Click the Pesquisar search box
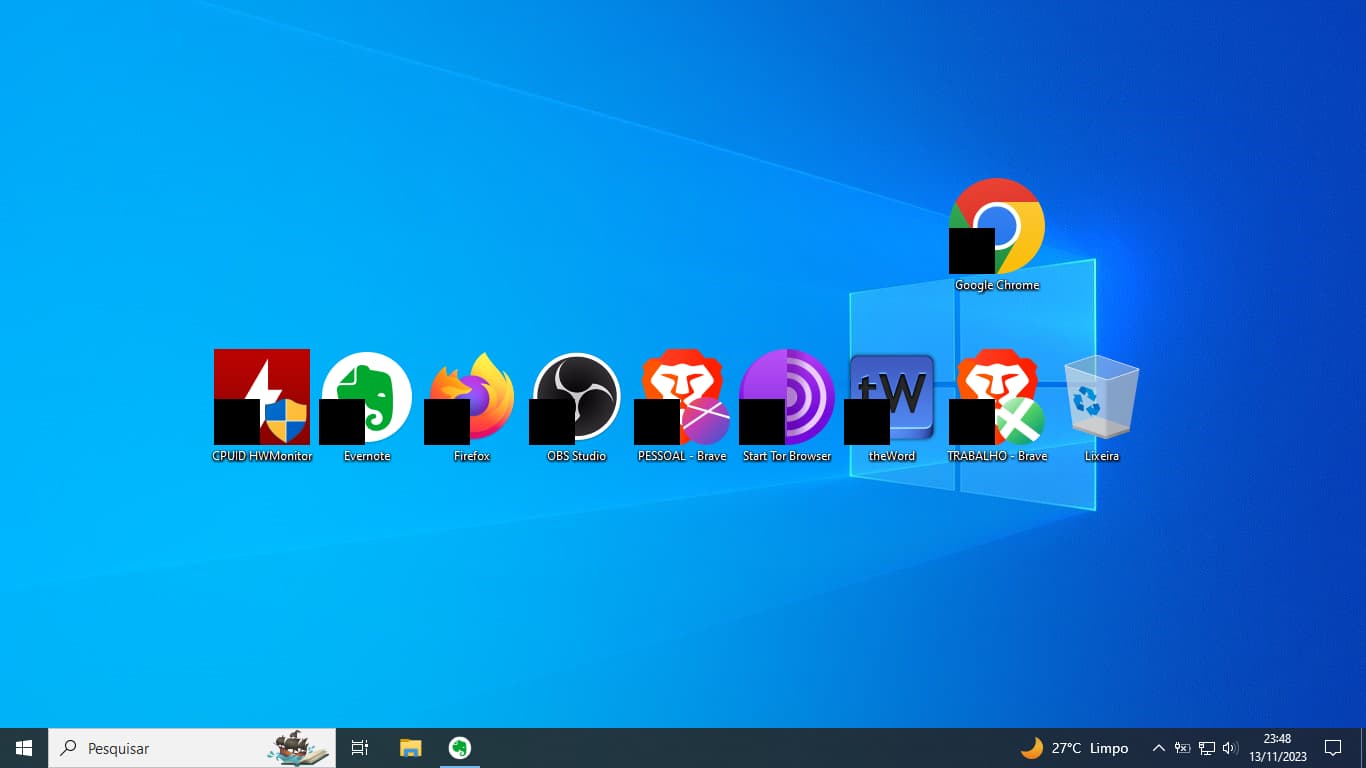 (x=192, y=748)
